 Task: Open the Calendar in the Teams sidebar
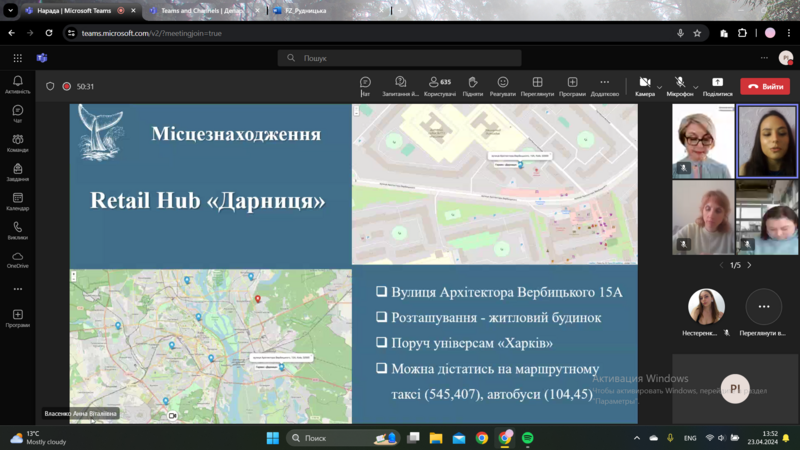[x=17, y=201]
